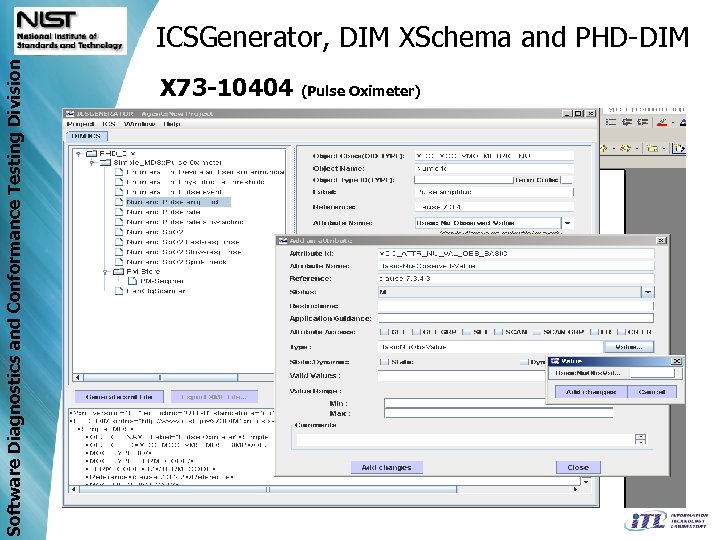
Task: Click the Numeric Pulse rate document icon
Action: [119, 212]
